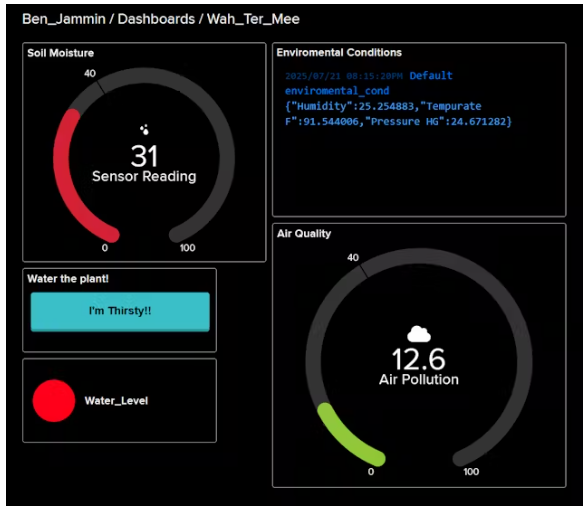Viewport: 586px width, 510px height.
Task: Click the Soil Moisture block title
Action: click(x=61, y=53)
